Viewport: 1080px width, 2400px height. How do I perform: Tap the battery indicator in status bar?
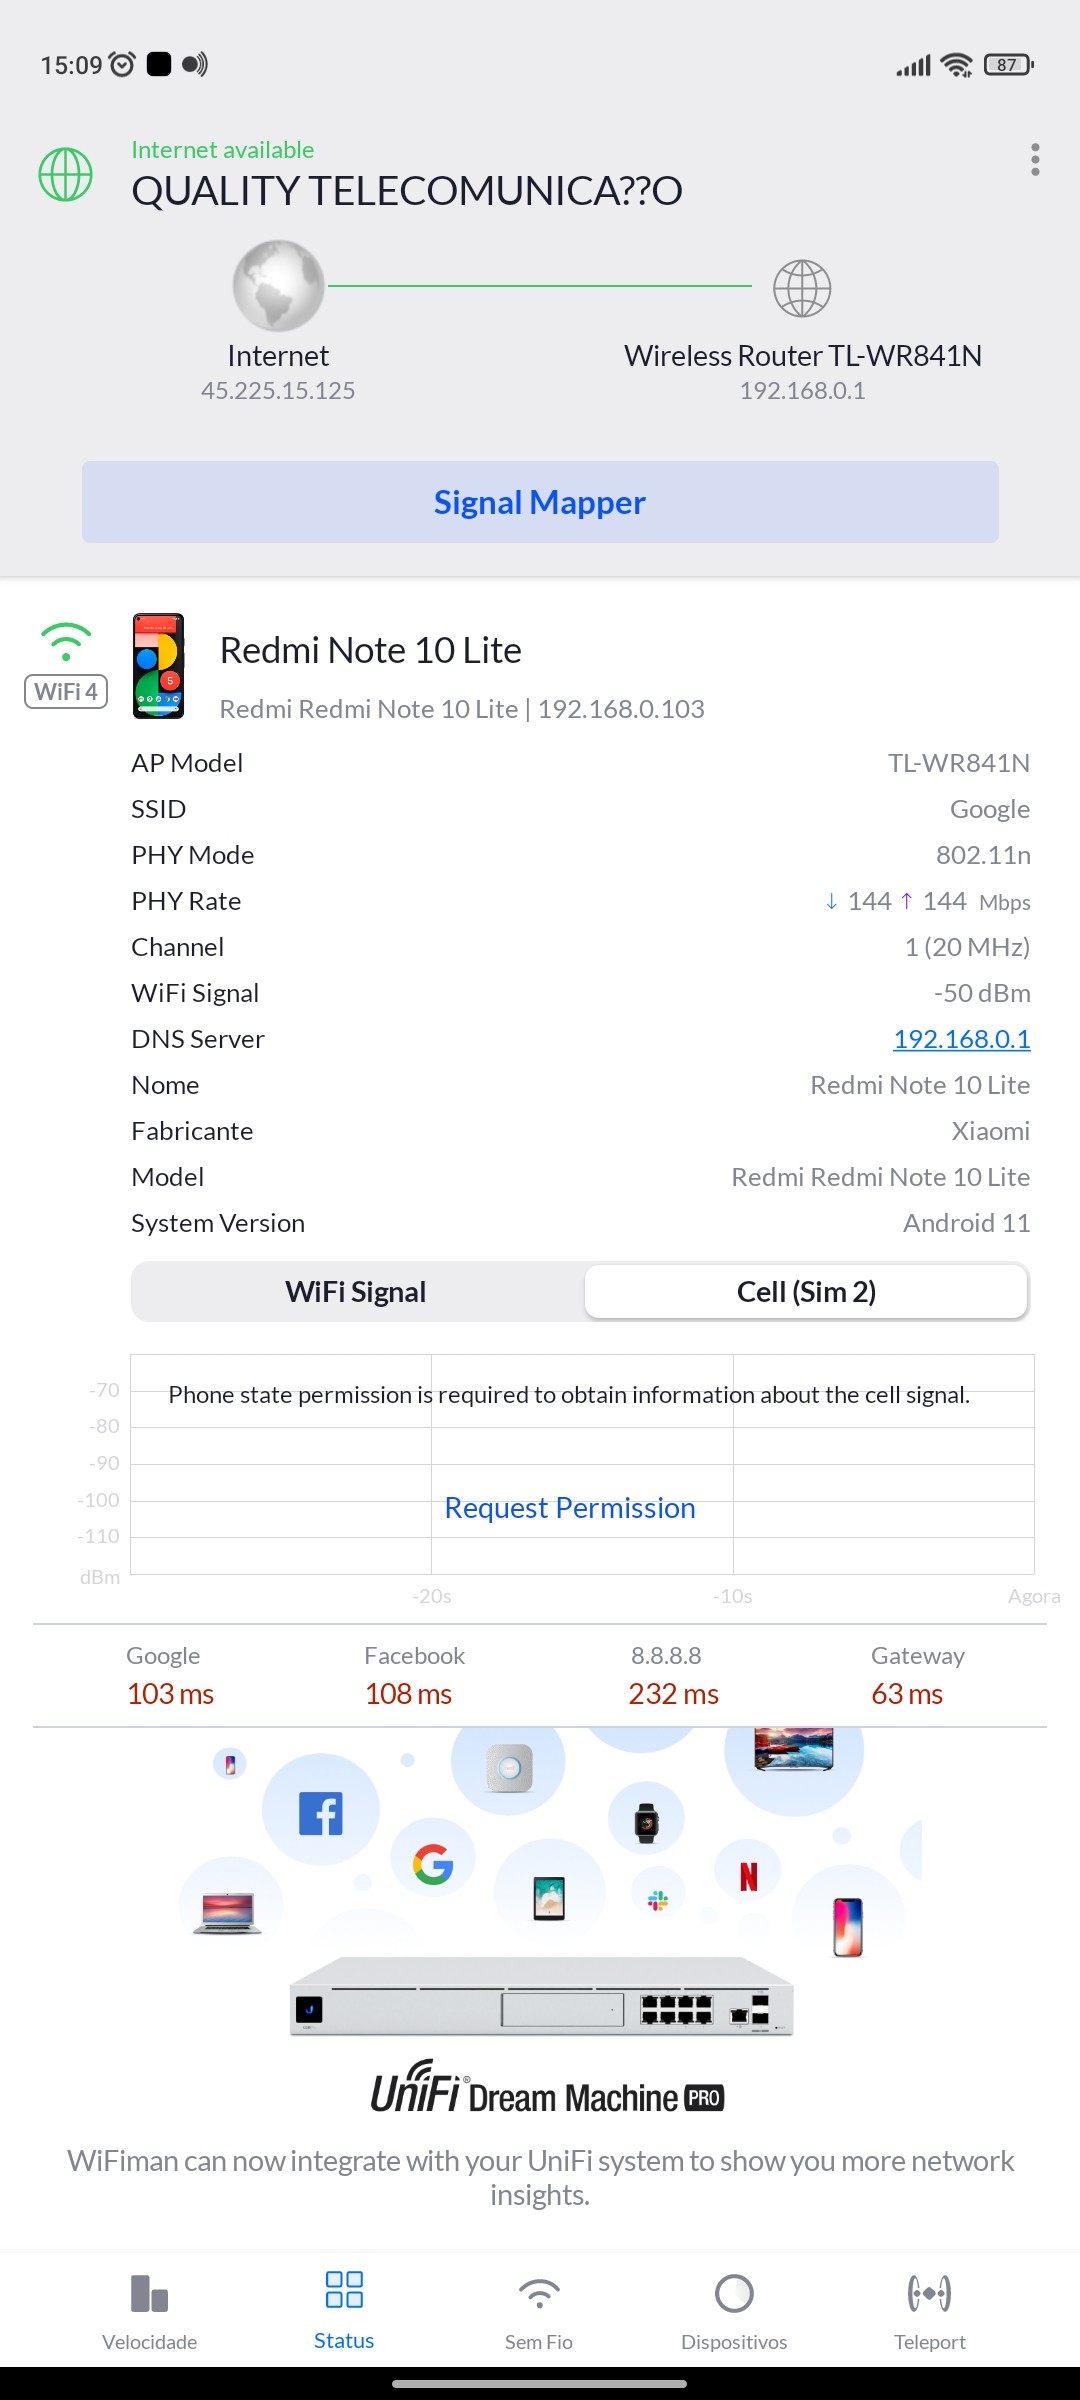1008,65
